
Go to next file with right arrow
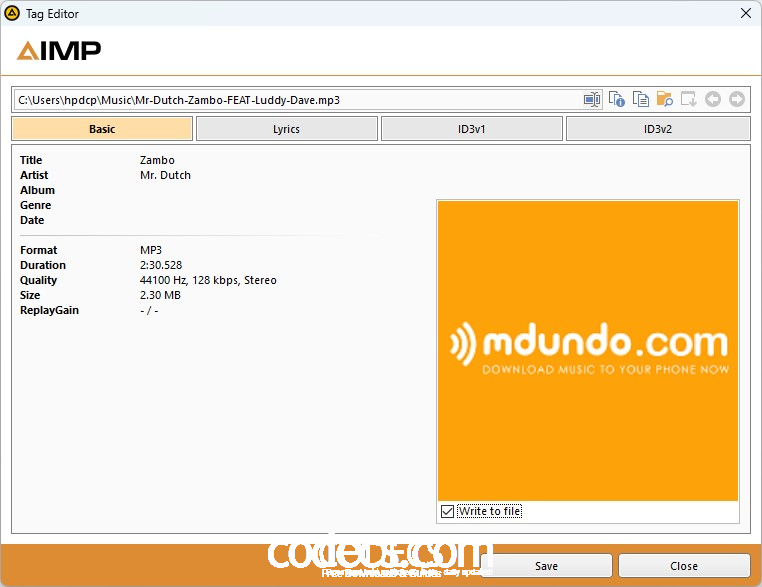coord(737,99)
